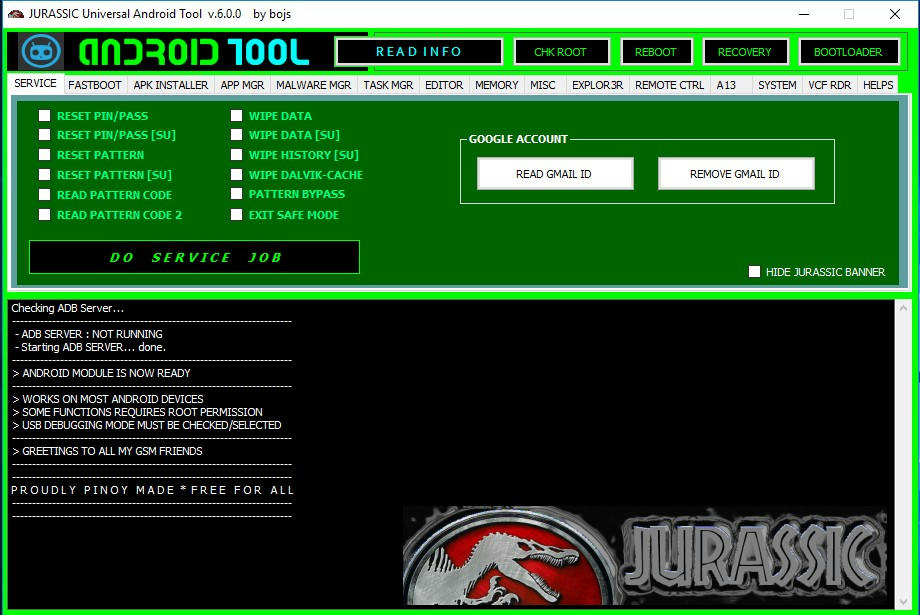Click the Jurassic dinosaur banner image
The image size is (920, 615).
pos(644,552)
